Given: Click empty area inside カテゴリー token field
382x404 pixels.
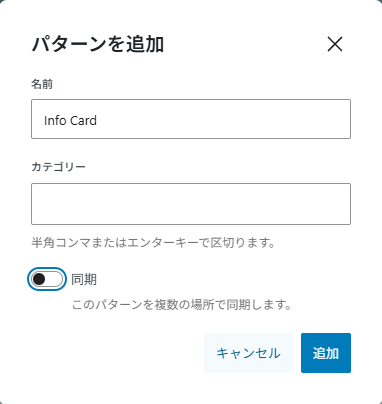Looking at the screenshot, I should [191, 204].
